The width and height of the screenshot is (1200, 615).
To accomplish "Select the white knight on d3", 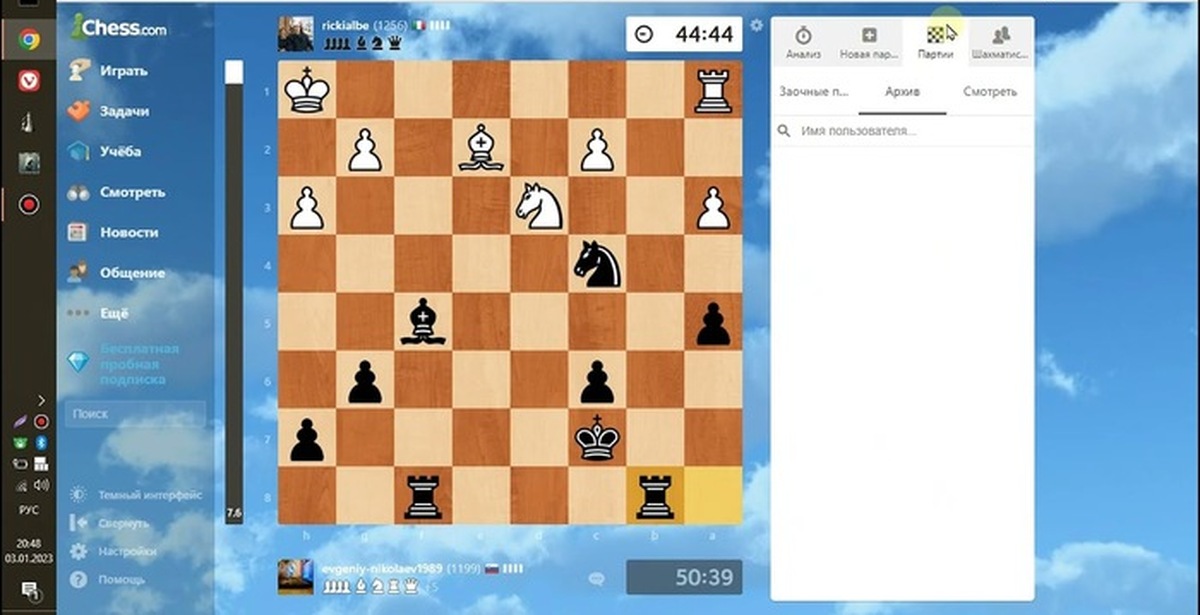I will tap(539, 207).
